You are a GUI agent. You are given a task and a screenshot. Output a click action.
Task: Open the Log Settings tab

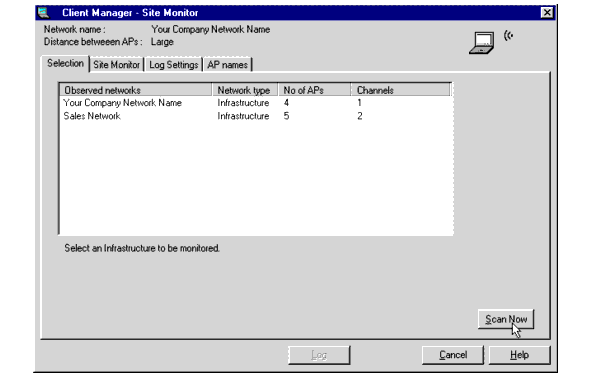pyautogui.click(x=173, y=65)
